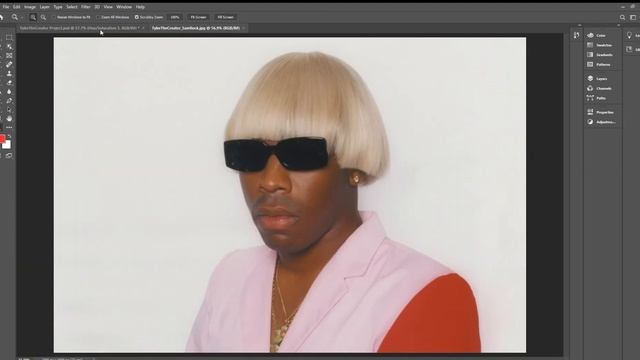Open the Layer menu
Viewport: 640px width, 360px height.
pos(44,7)
